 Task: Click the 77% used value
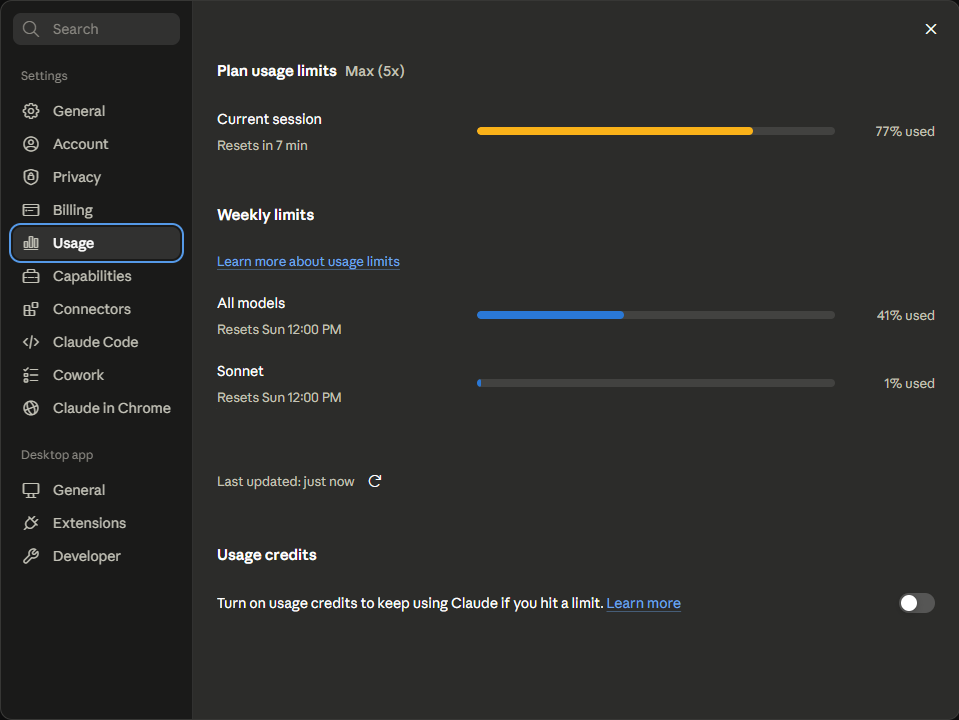905,132
